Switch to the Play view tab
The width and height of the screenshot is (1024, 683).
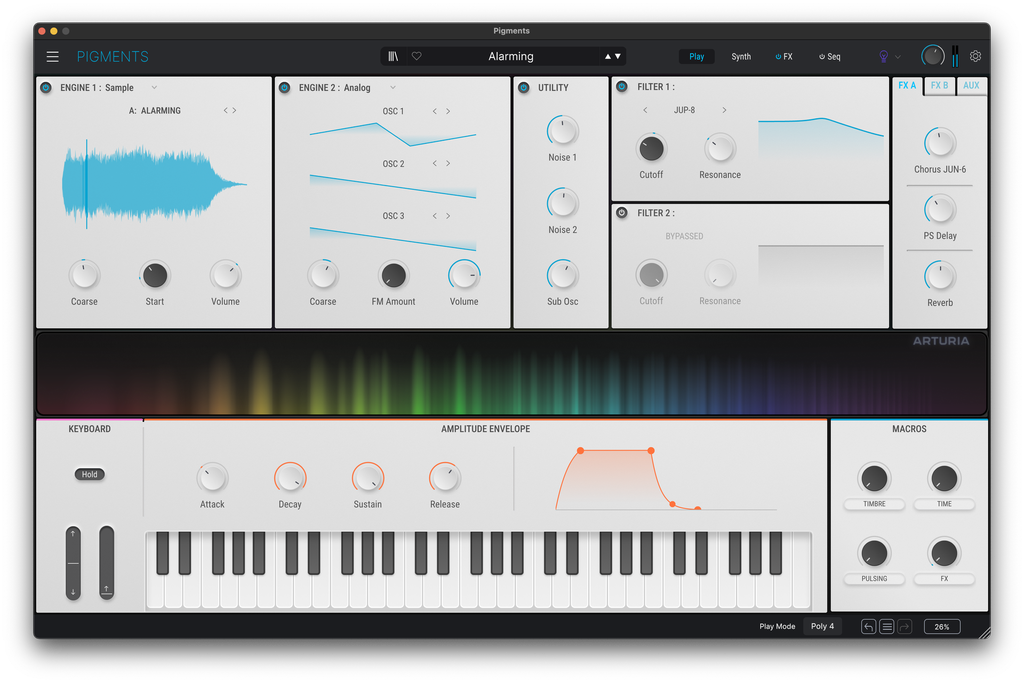point(696,57)
